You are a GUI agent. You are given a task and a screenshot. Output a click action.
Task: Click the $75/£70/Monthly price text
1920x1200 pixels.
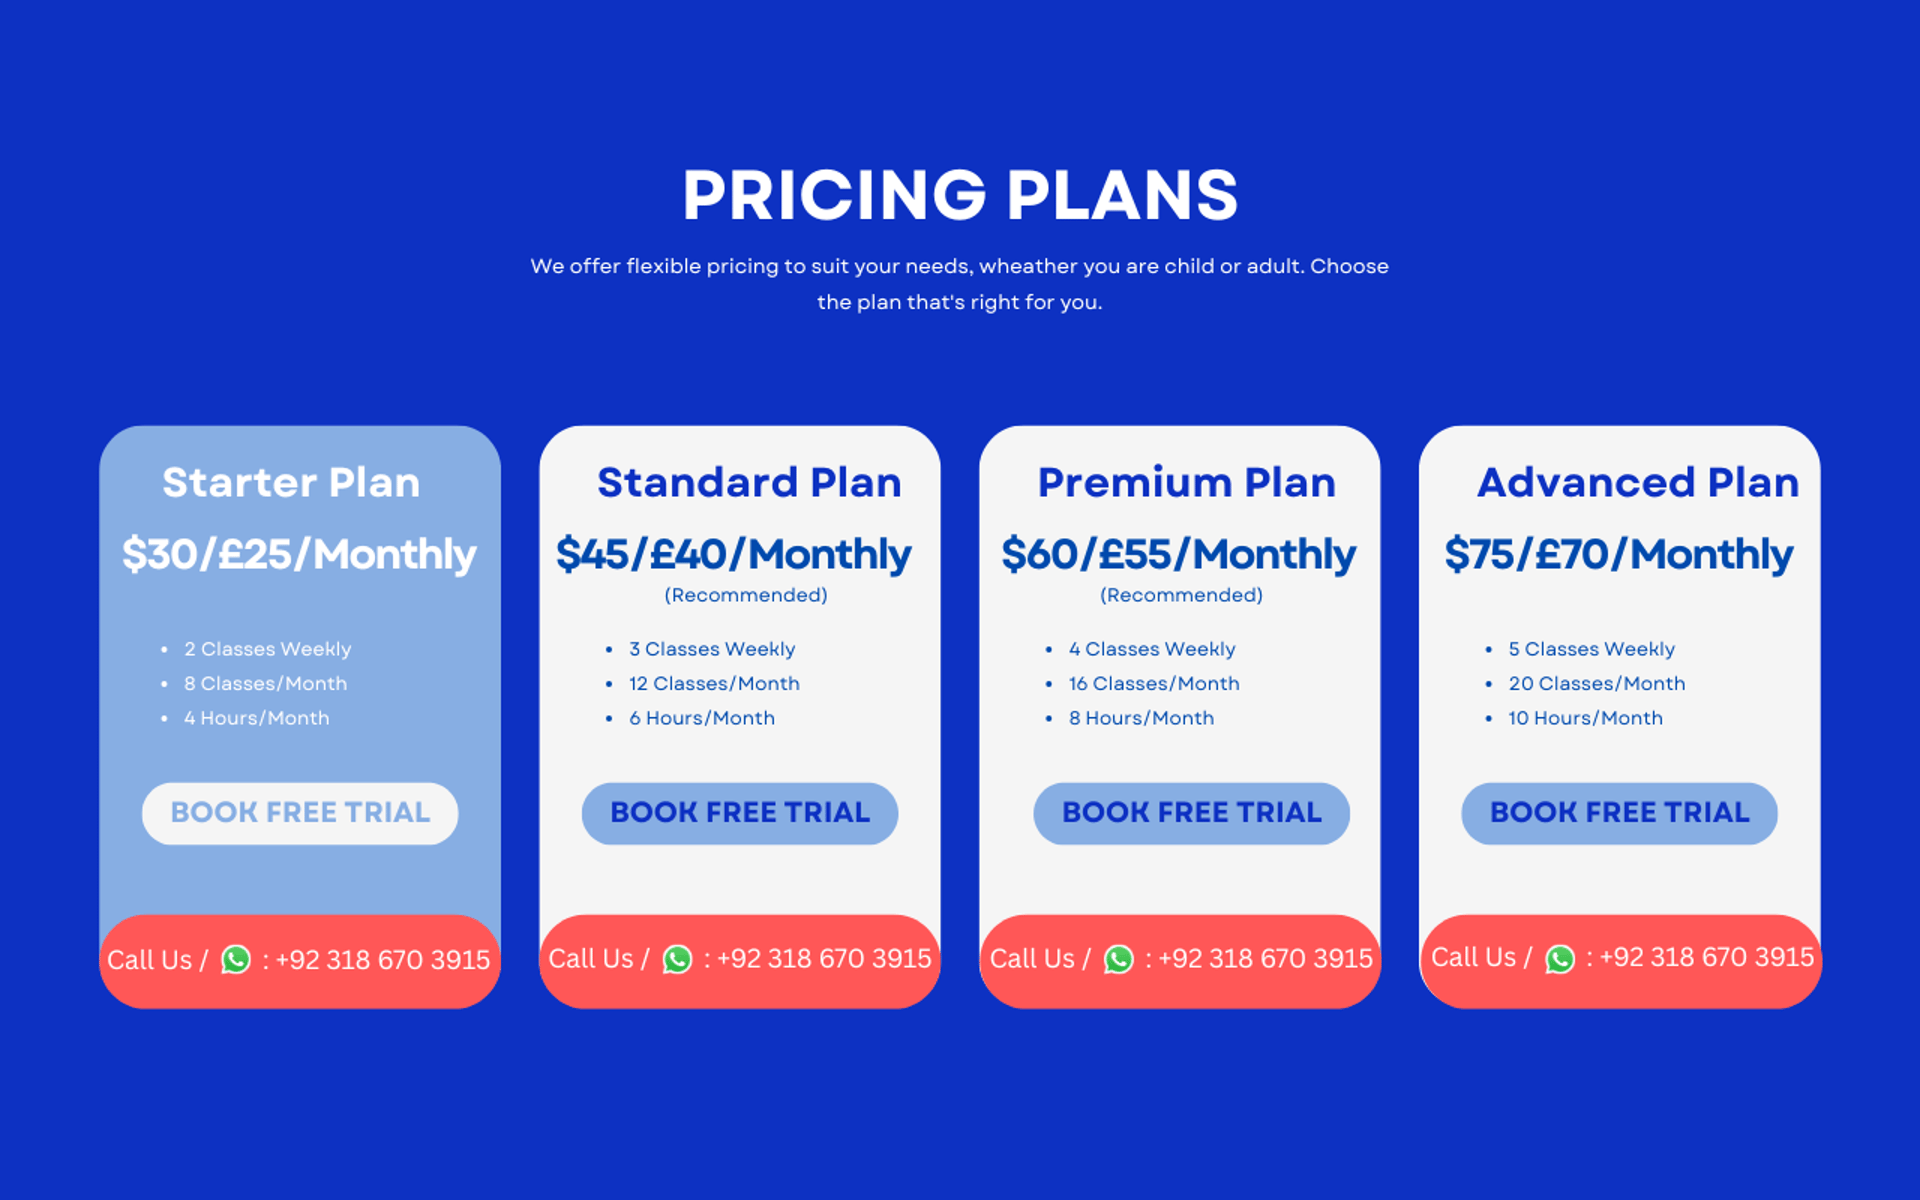(x=1619, y=554)
